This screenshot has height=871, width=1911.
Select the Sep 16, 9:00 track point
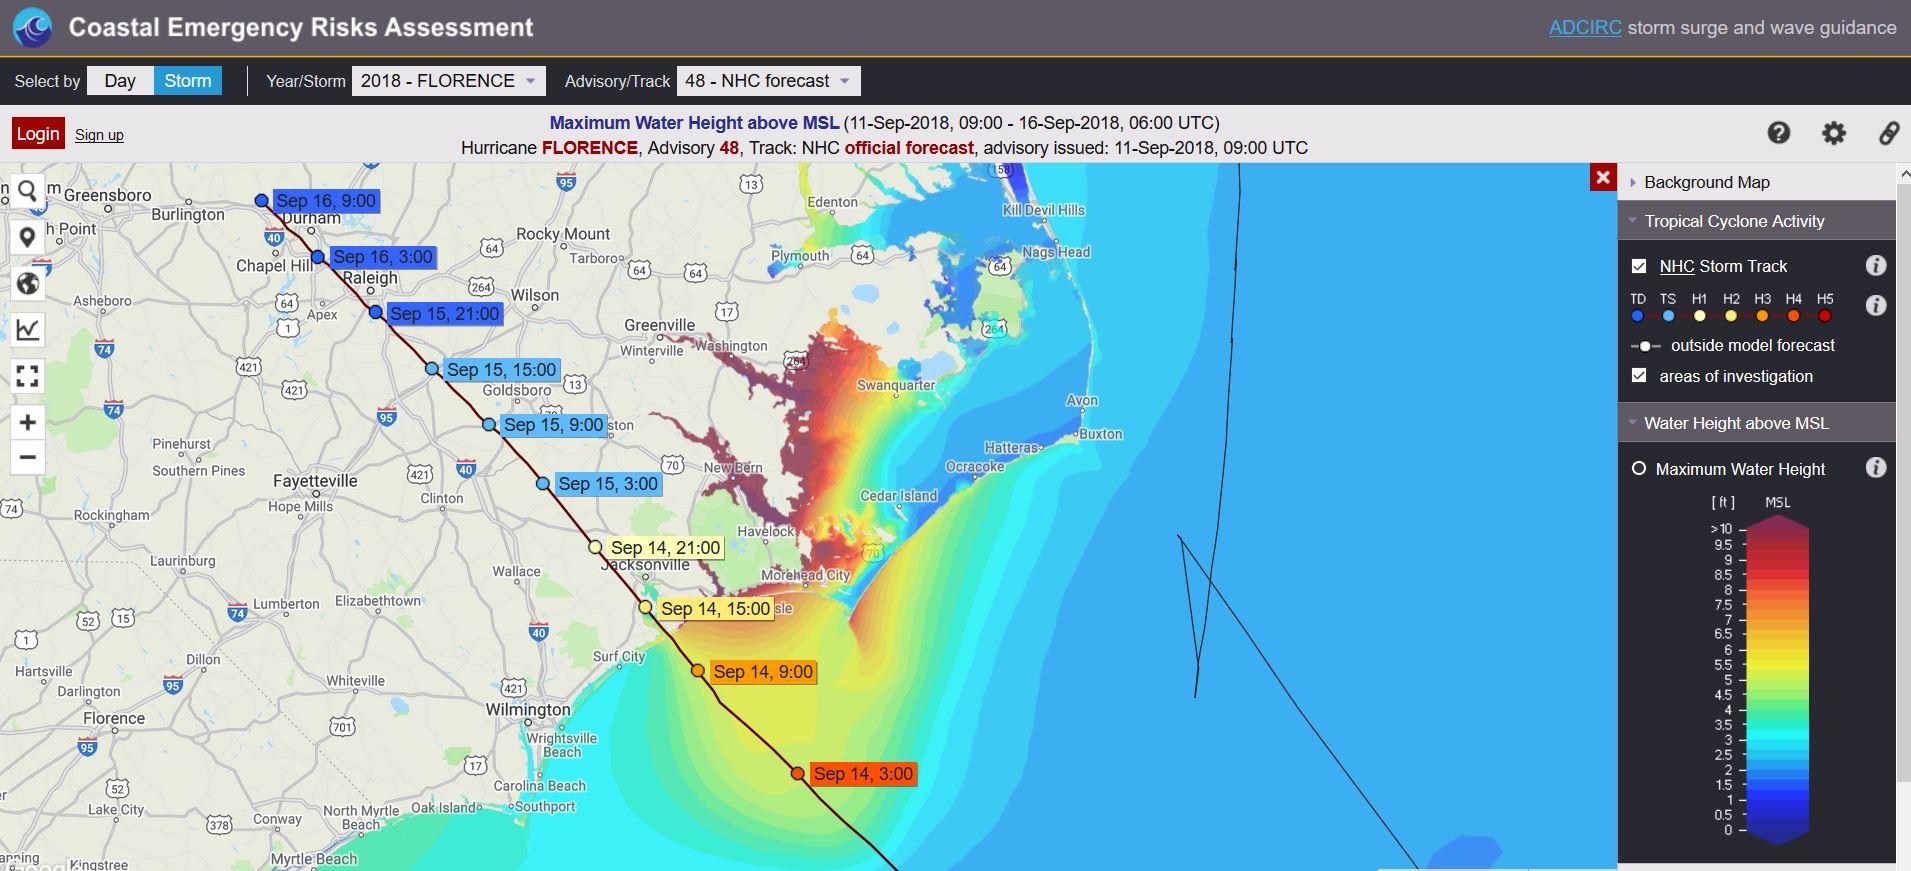pos(262,201)
